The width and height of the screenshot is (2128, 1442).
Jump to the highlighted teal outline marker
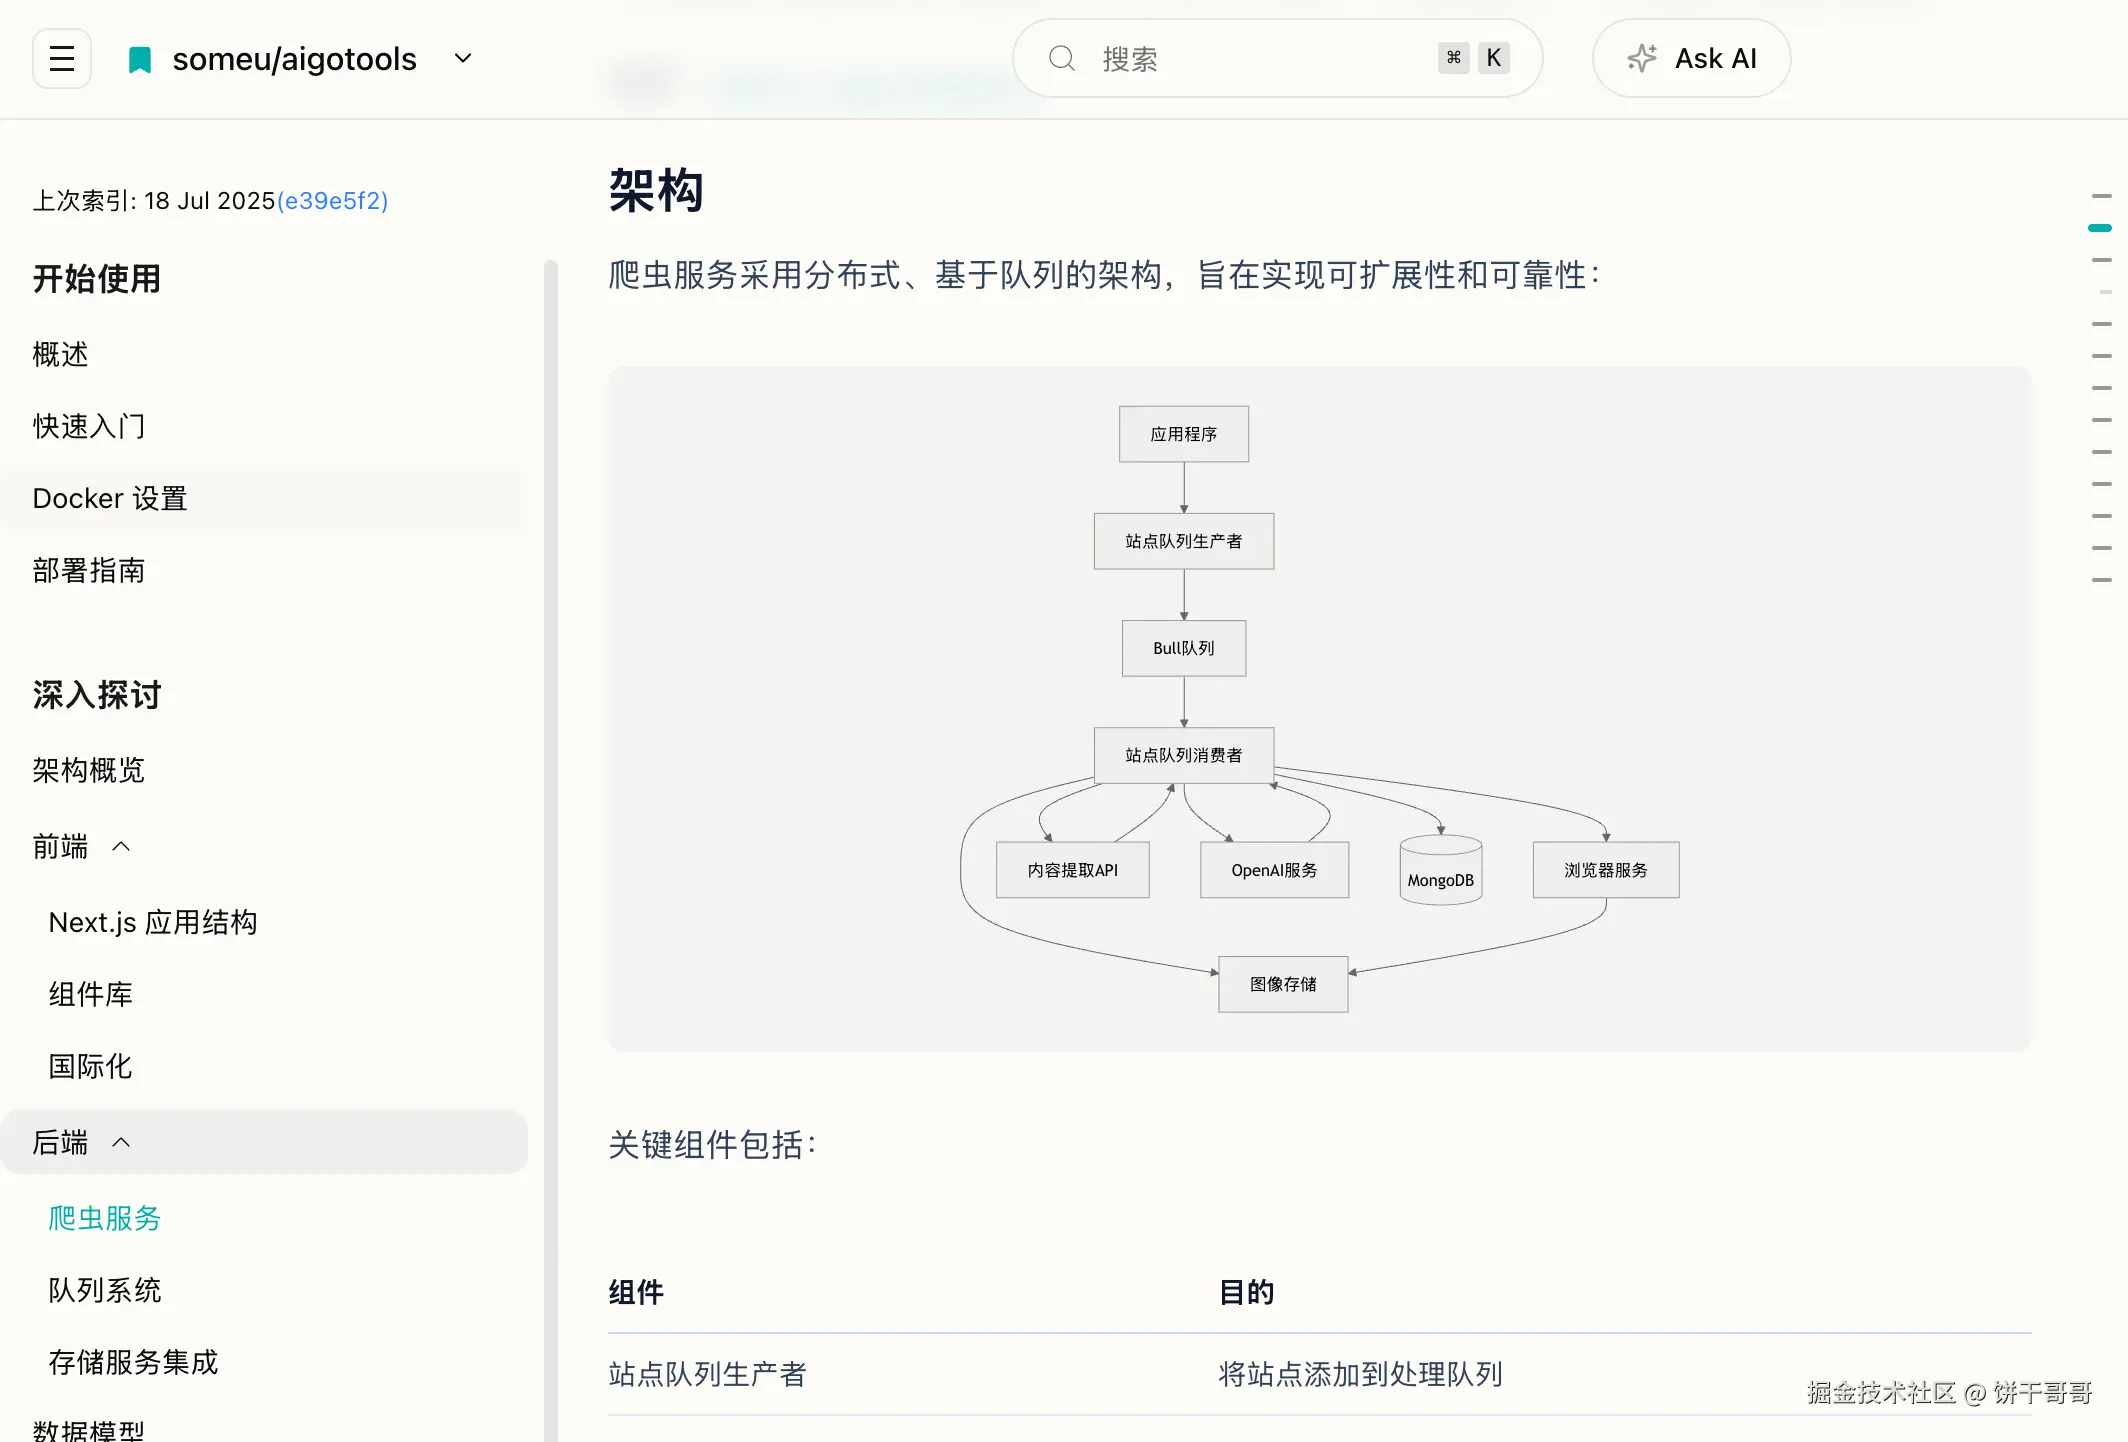coord(2100,228)
